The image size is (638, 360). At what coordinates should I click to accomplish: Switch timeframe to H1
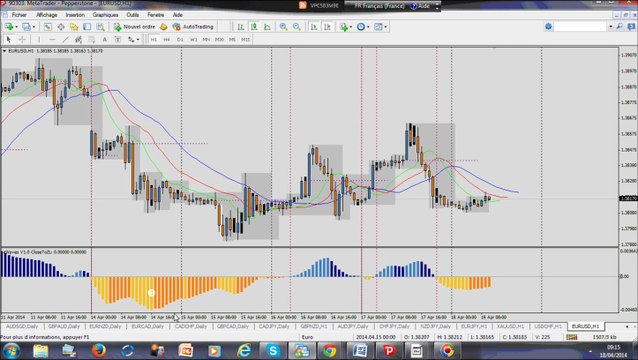(154, 39)
